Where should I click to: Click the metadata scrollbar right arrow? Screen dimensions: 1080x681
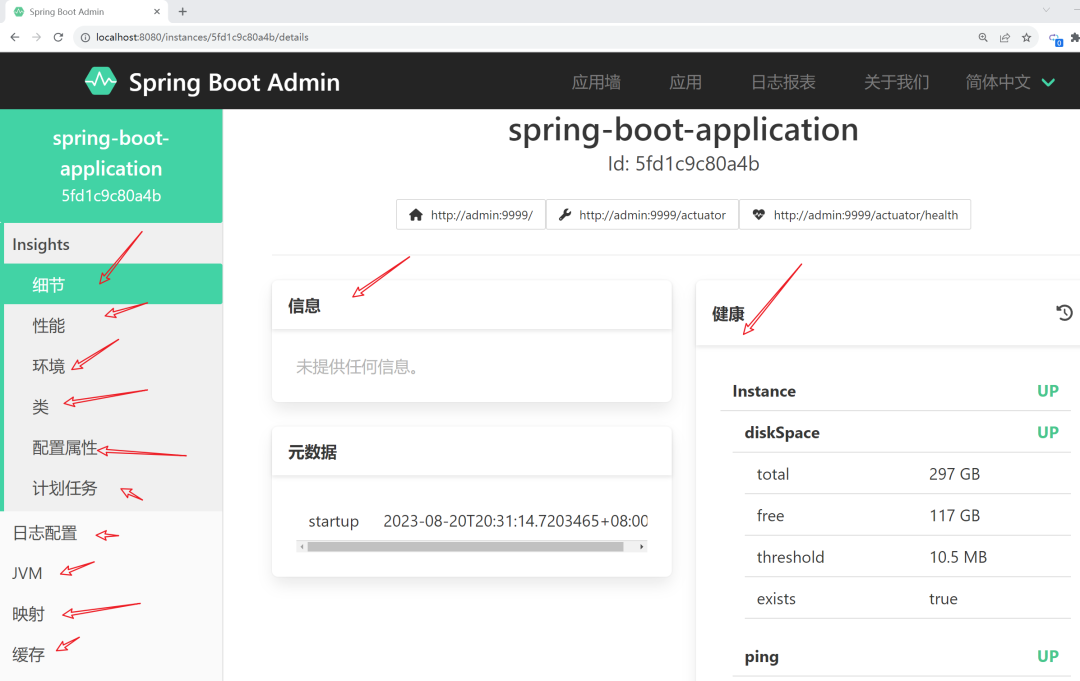(641, 547)
